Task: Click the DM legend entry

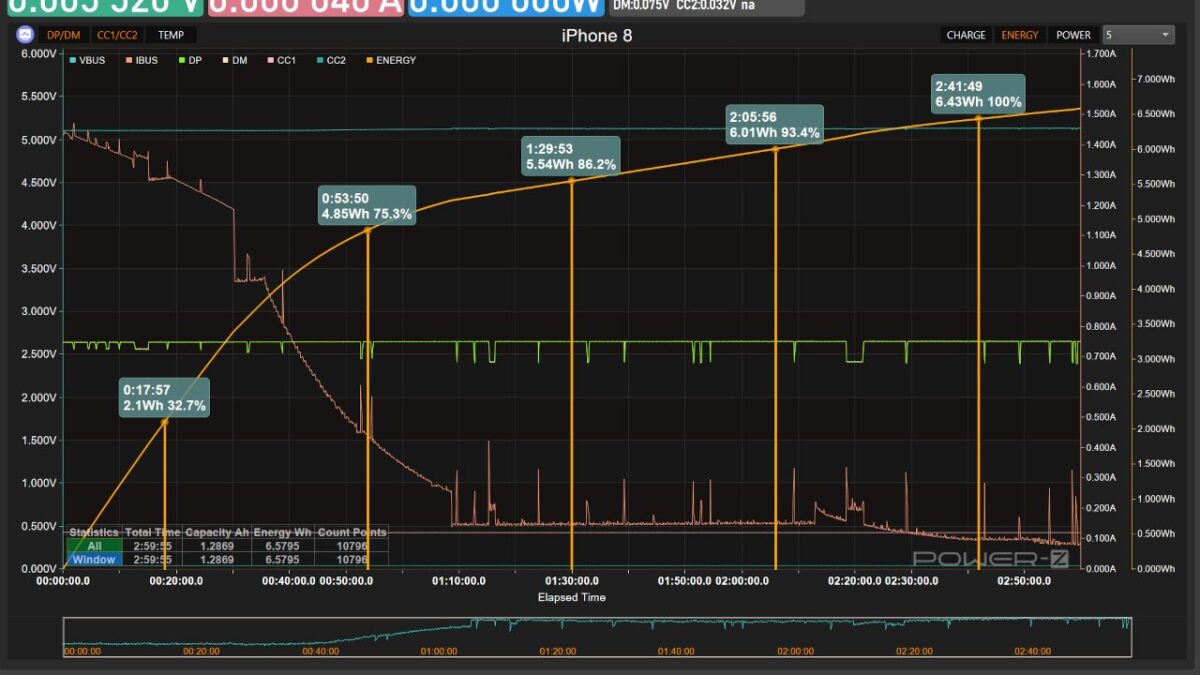Action: [x=234, y=60]
